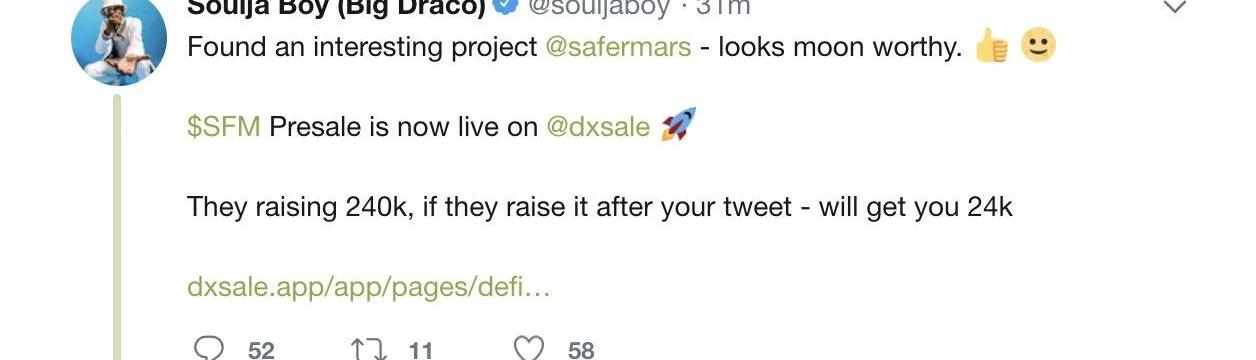Like the tweet with the heart icon
This screenshot has width=1256, height=360.
[529, 348]
